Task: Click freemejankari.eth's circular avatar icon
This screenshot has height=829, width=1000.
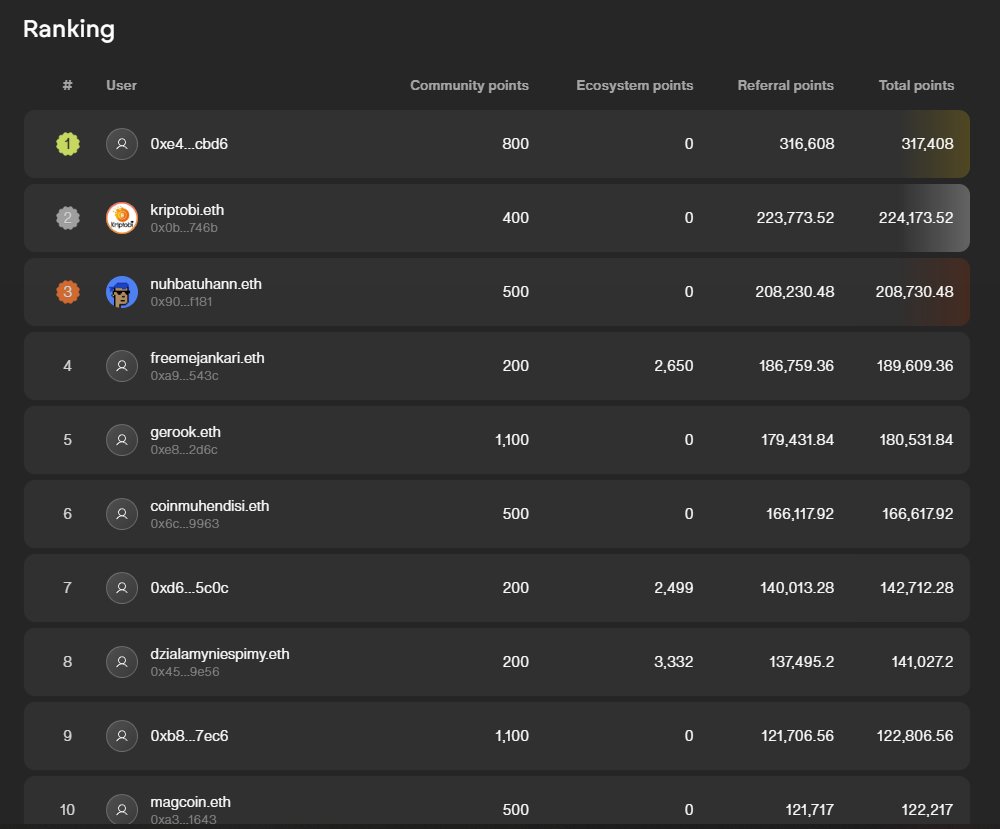Action: 121,365
